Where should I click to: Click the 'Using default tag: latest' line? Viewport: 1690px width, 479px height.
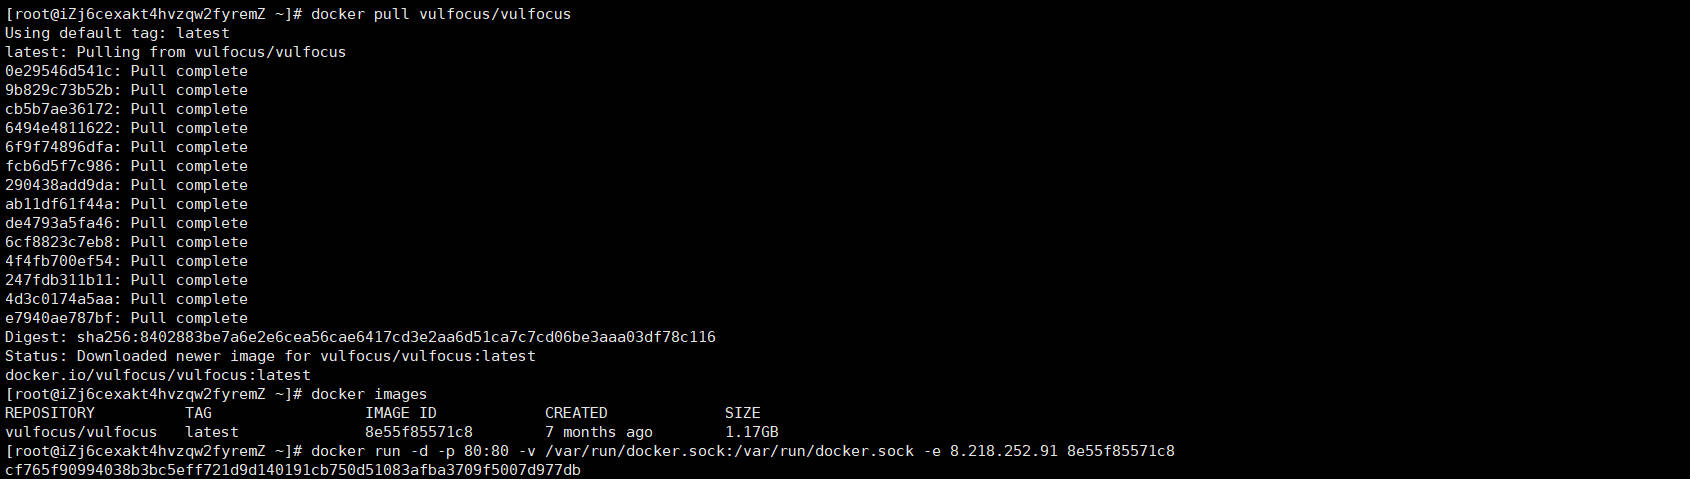(117, 33)
